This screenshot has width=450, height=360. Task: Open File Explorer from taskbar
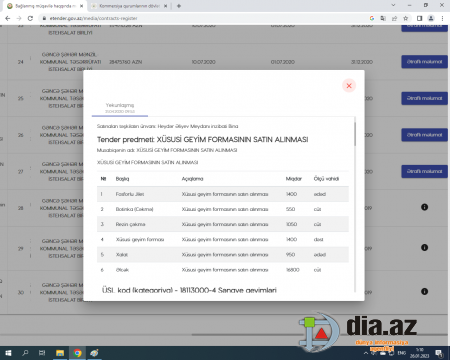point(60,353)
